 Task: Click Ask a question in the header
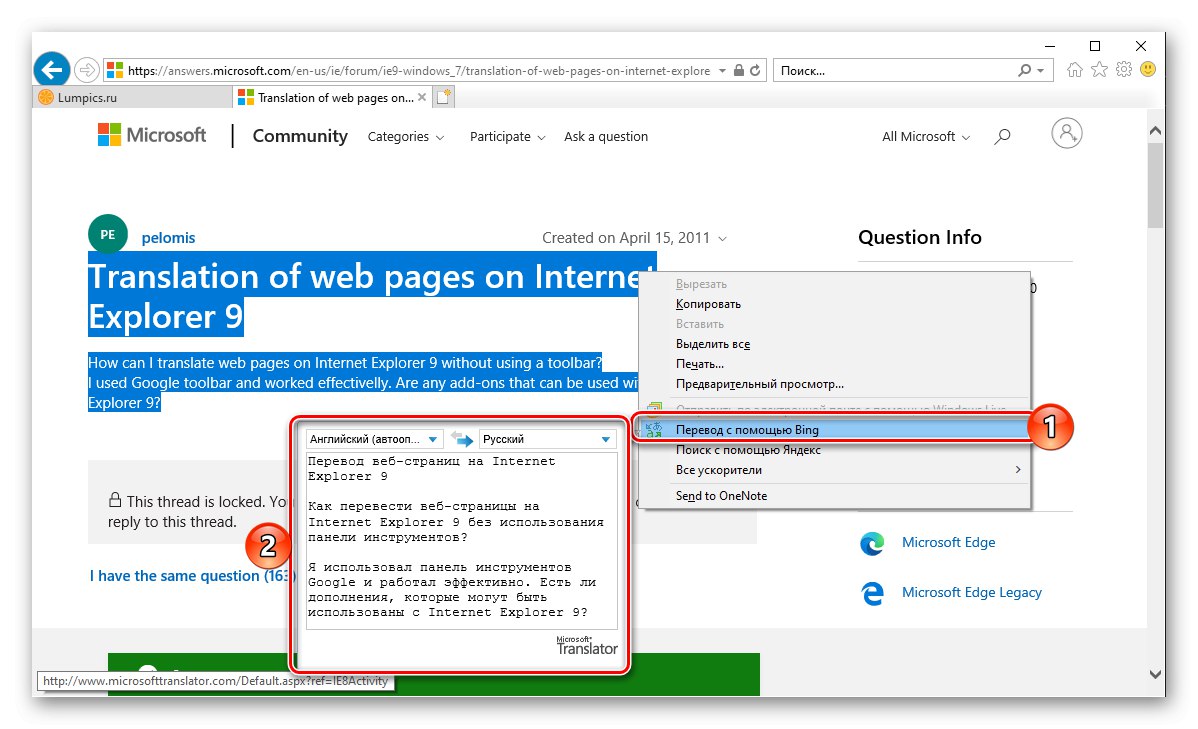[606, 137]
